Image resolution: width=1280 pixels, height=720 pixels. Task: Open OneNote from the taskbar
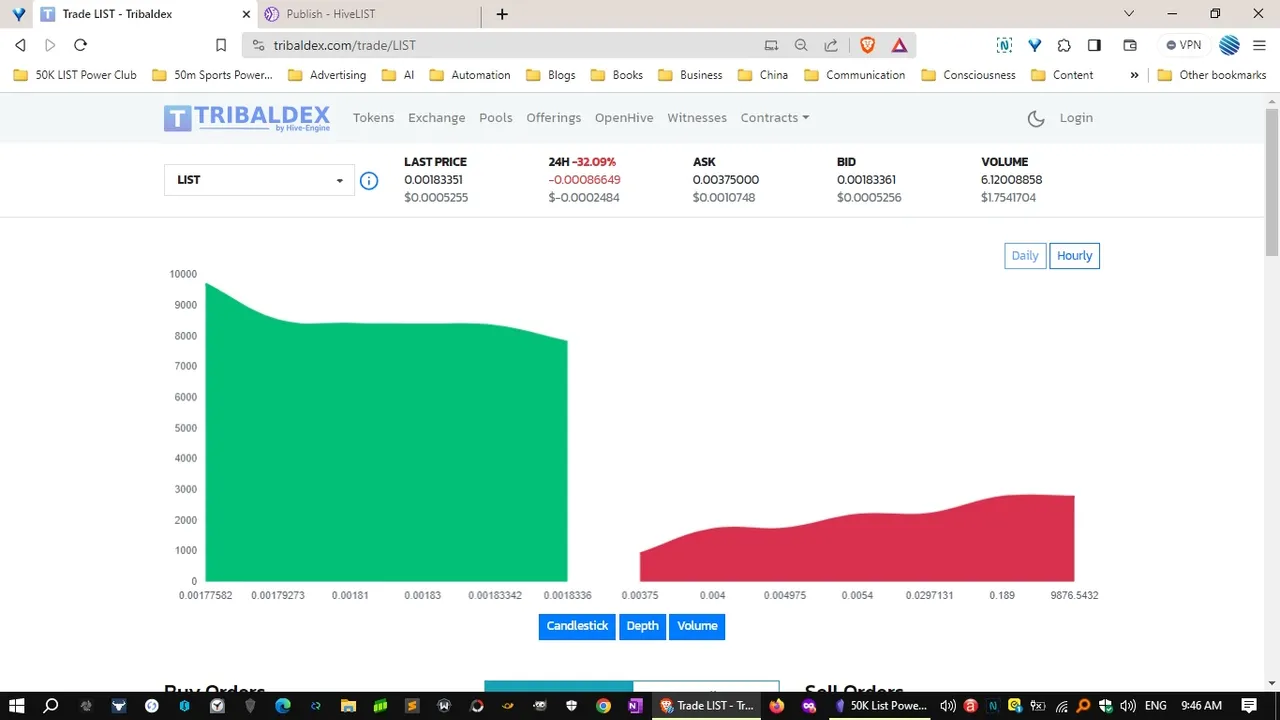coord(635,705)
